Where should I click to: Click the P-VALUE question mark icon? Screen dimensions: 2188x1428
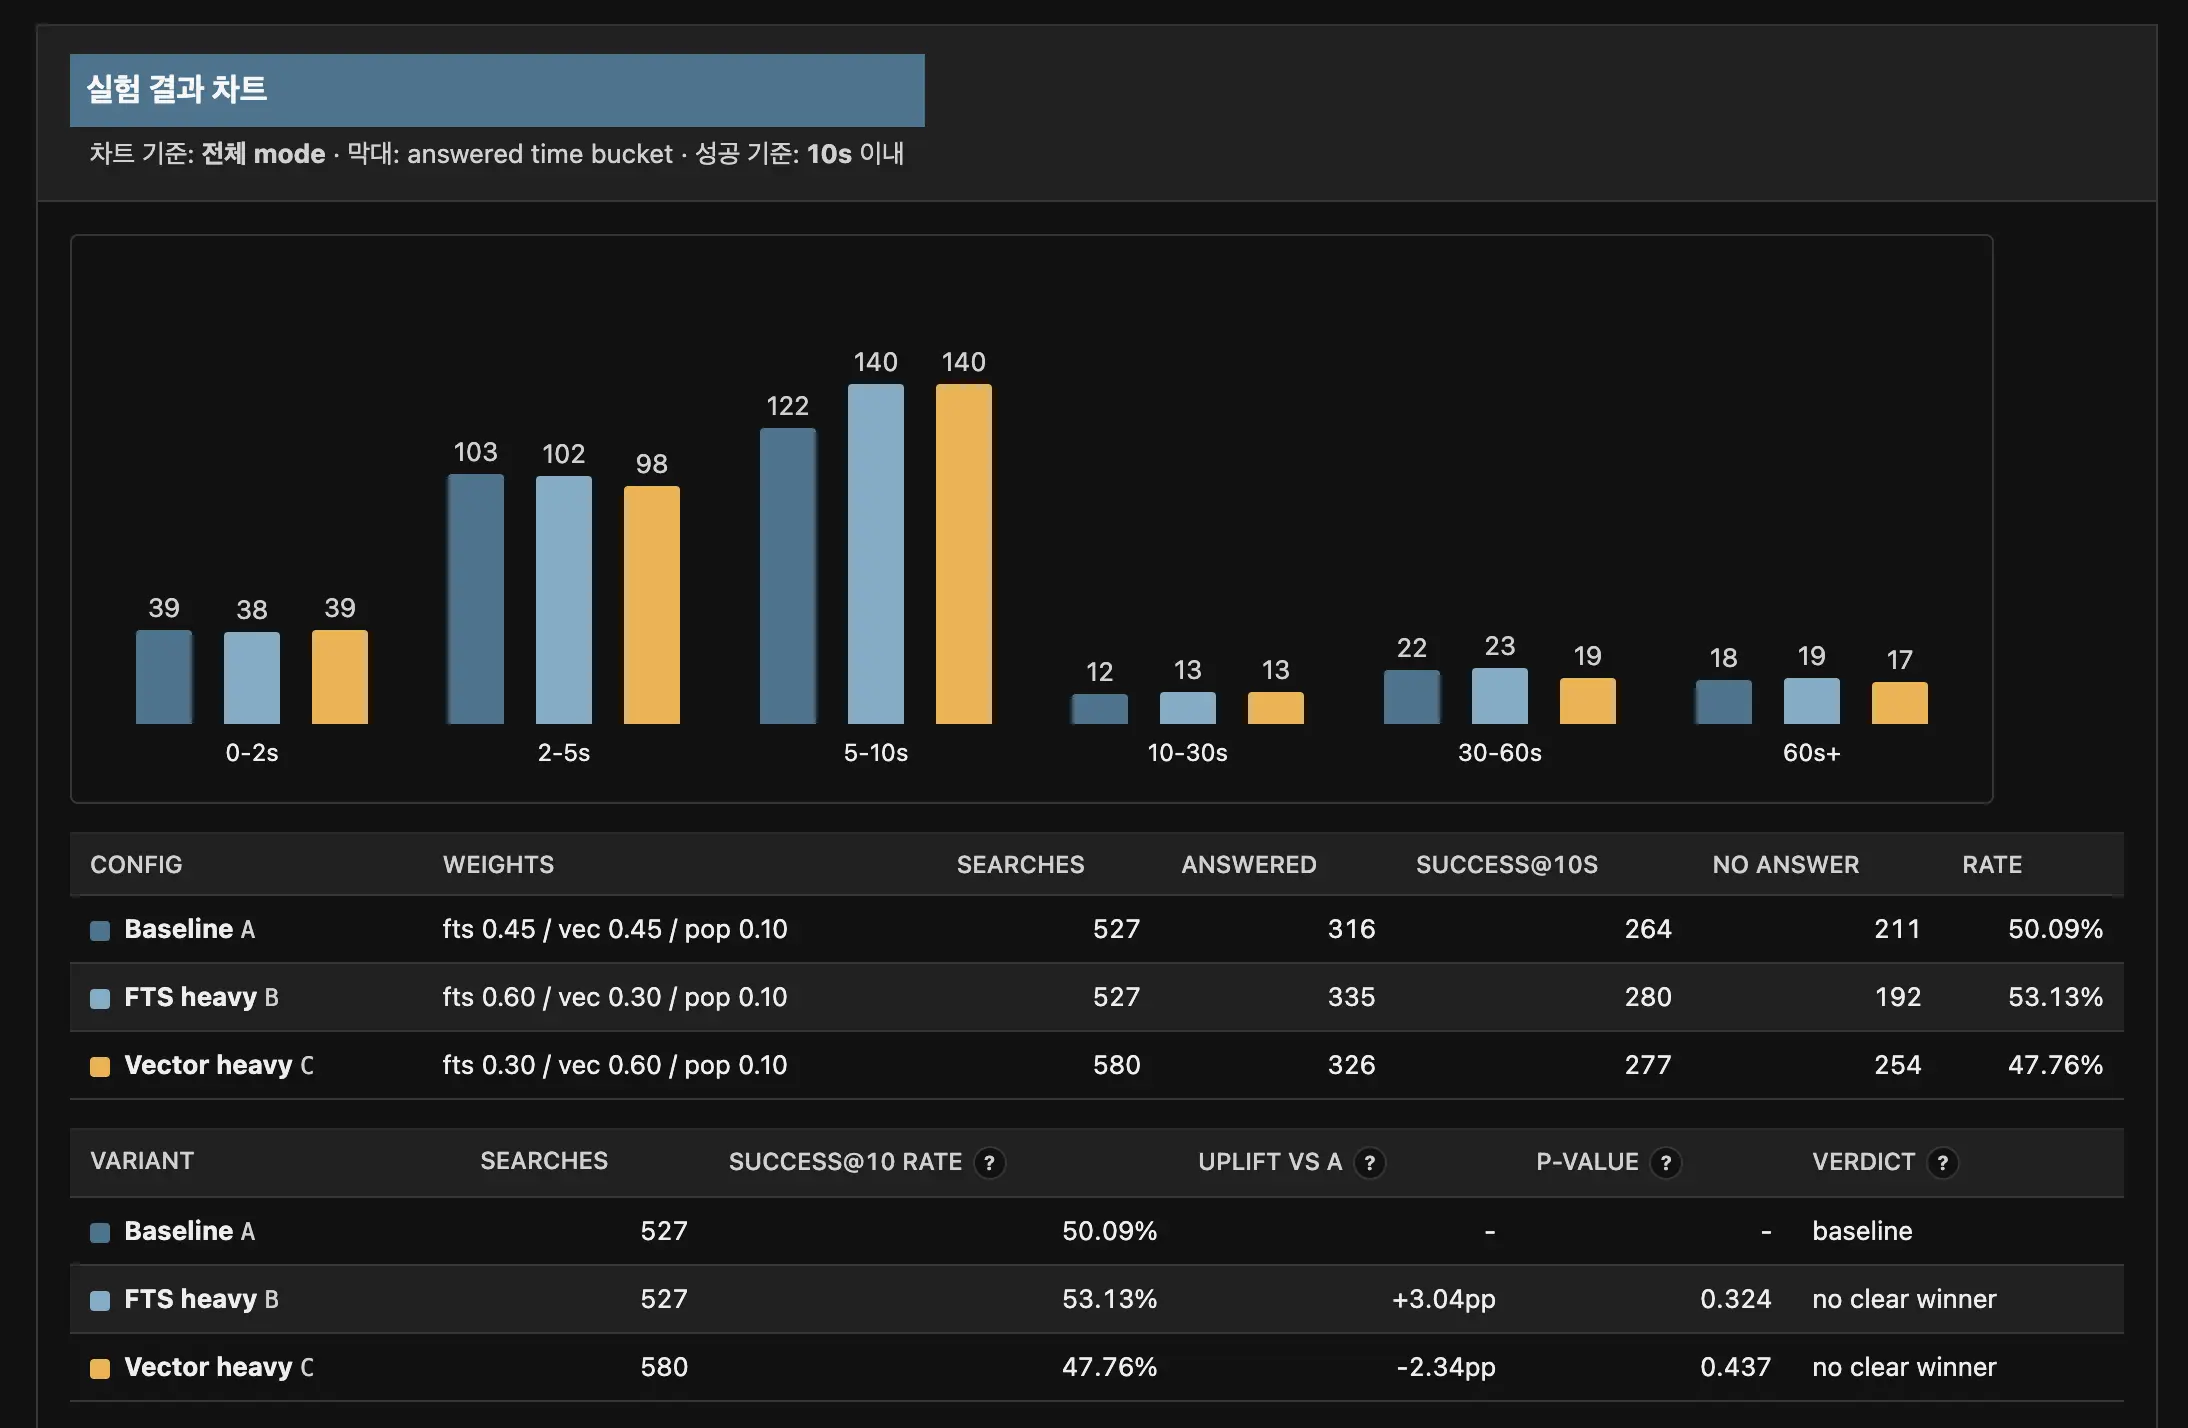coord(1665,1162)
